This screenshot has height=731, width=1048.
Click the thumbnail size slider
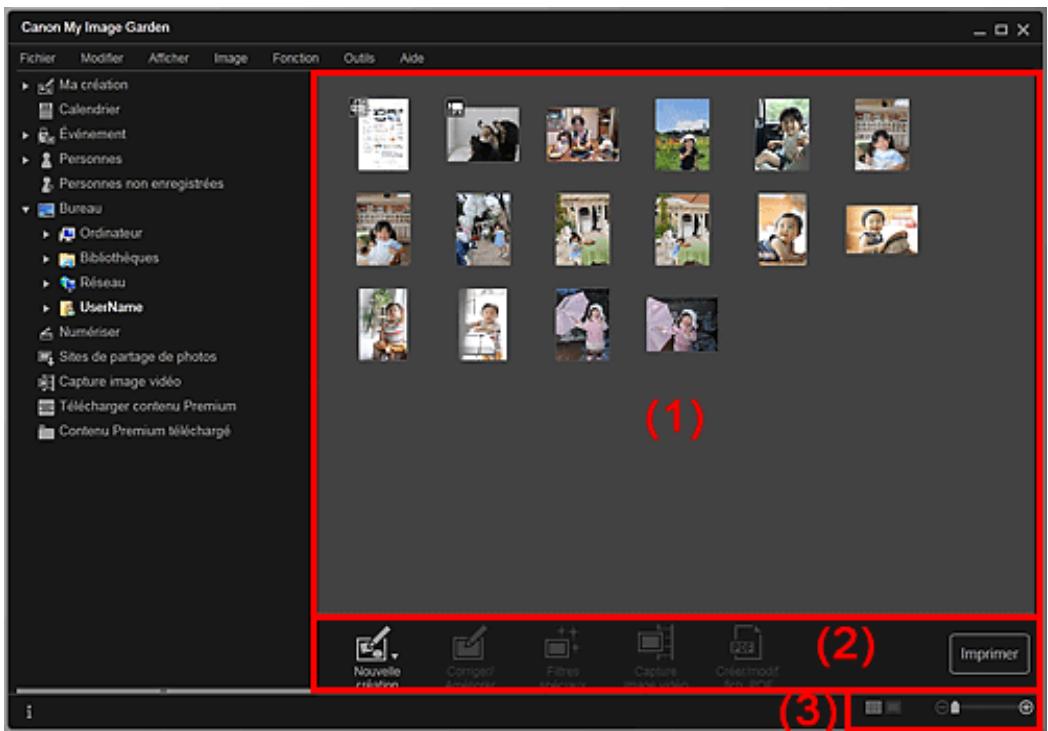985,708
